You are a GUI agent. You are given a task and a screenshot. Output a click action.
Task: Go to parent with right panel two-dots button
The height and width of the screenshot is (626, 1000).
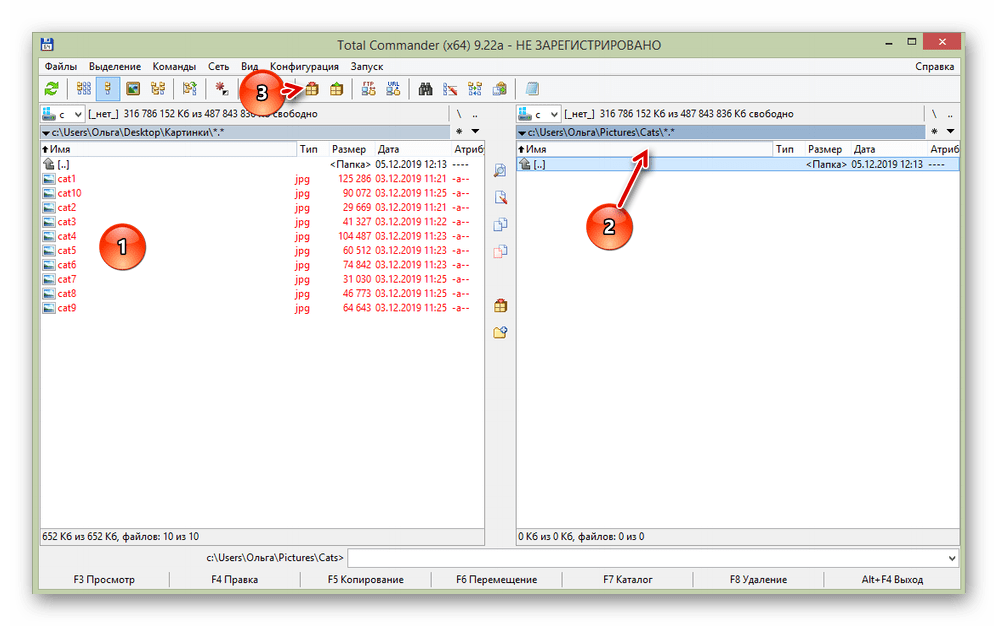pyautogui.click(x=950, y=114)
